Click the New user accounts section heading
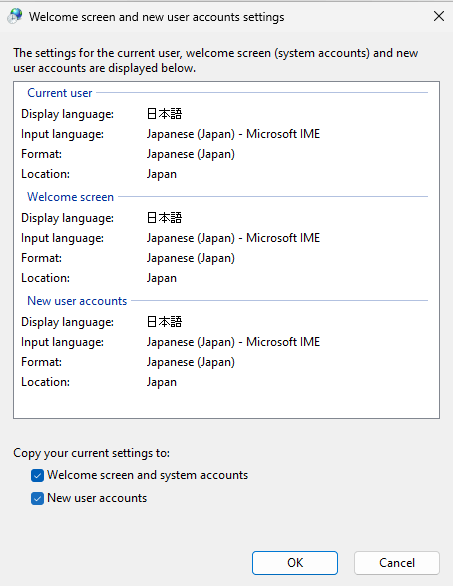453x586 pixels. click(77, 300)
